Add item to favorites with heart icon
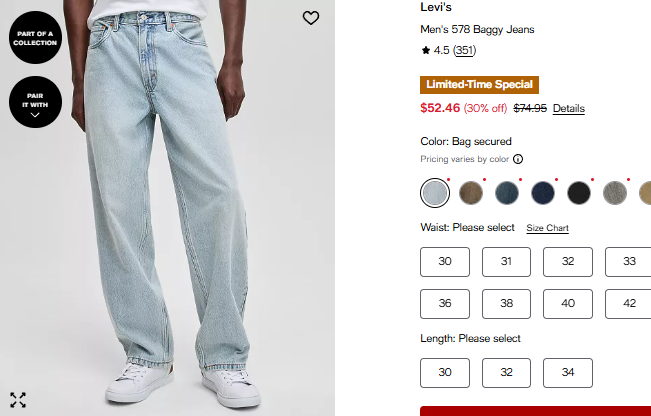The height and width of the screenshot is (416, 651). [x=311, y=18]
